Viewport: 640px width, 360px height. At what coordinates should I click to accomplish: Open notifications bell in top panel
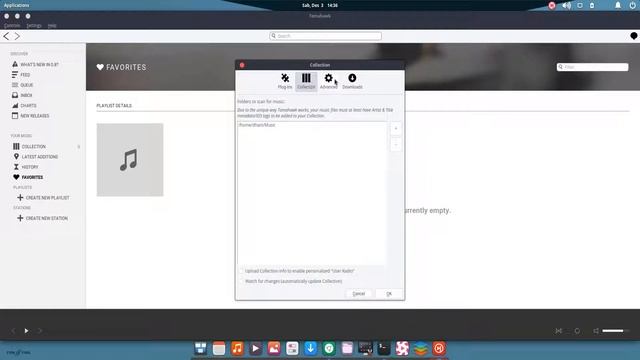pos(618,5)
